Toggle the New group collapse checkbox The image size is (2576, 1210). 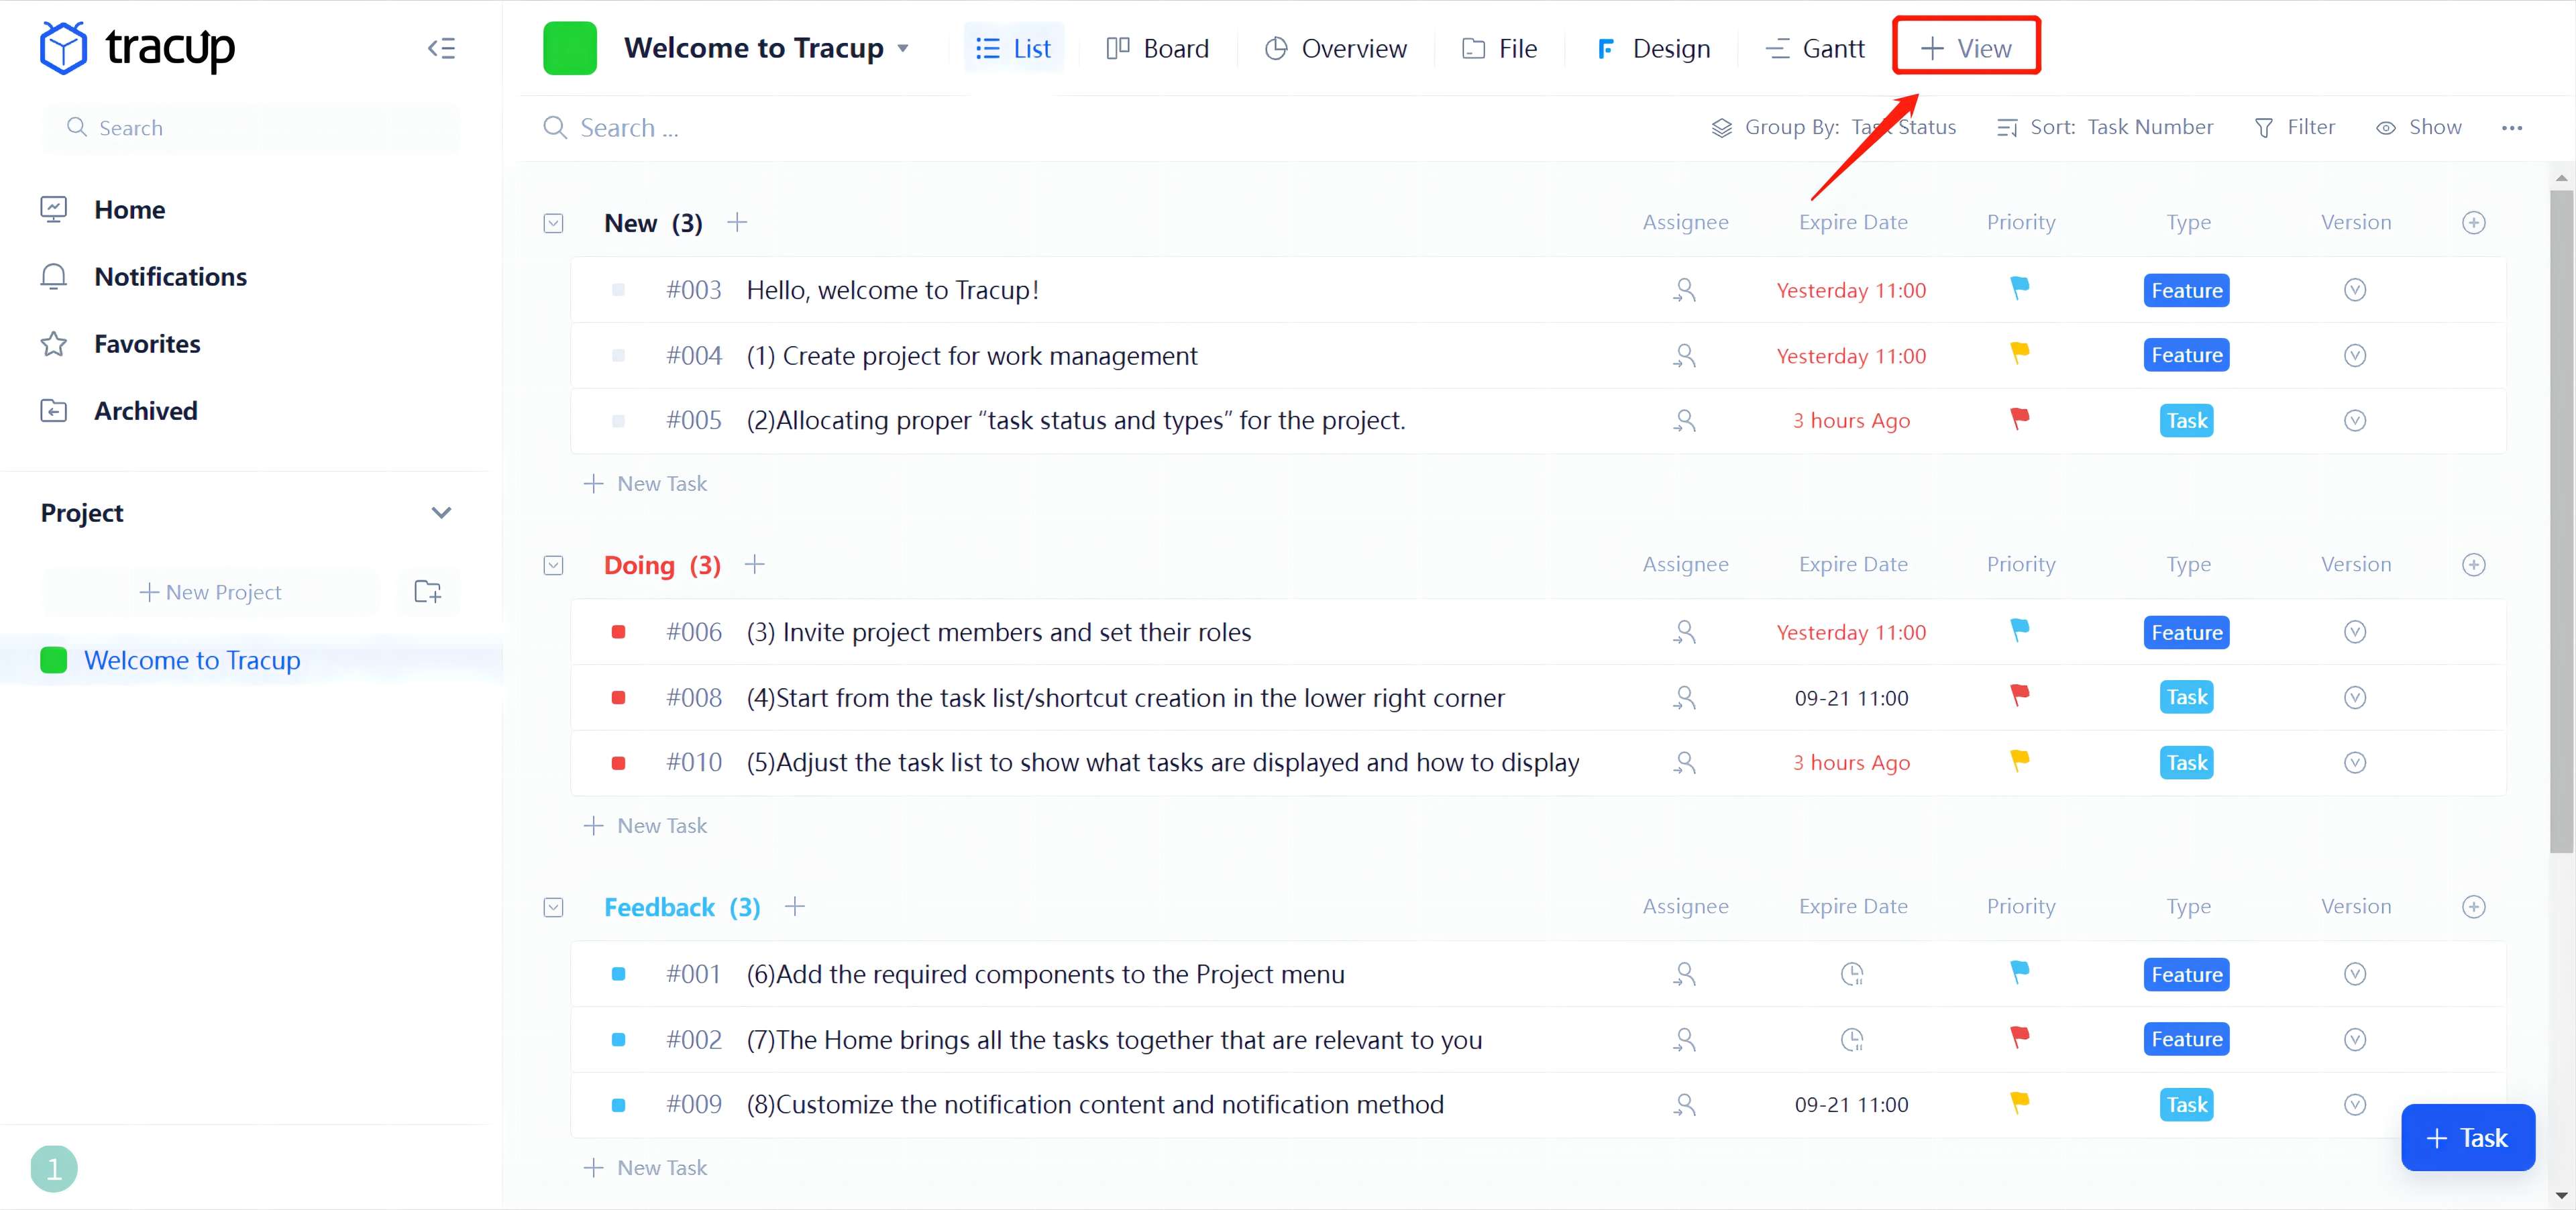click(553, 223)
